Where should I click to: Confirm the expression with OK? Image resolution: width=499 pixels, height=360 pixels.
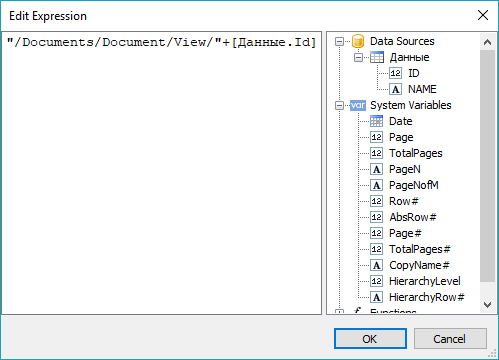click(x=370, y=339)
